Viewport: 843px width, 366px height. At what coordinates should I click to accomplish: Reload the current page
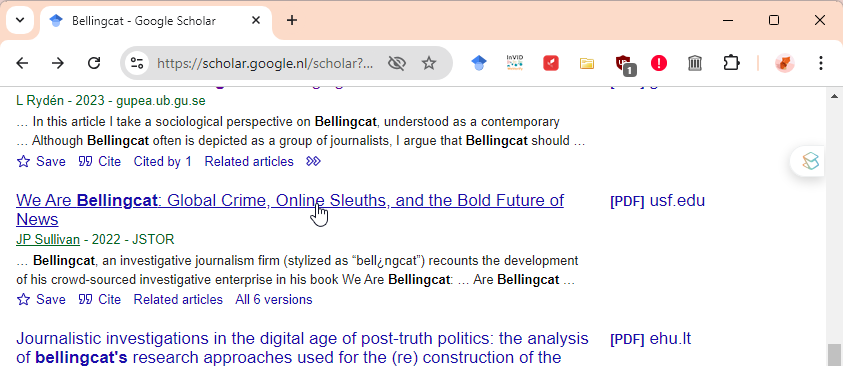(94, 63)
